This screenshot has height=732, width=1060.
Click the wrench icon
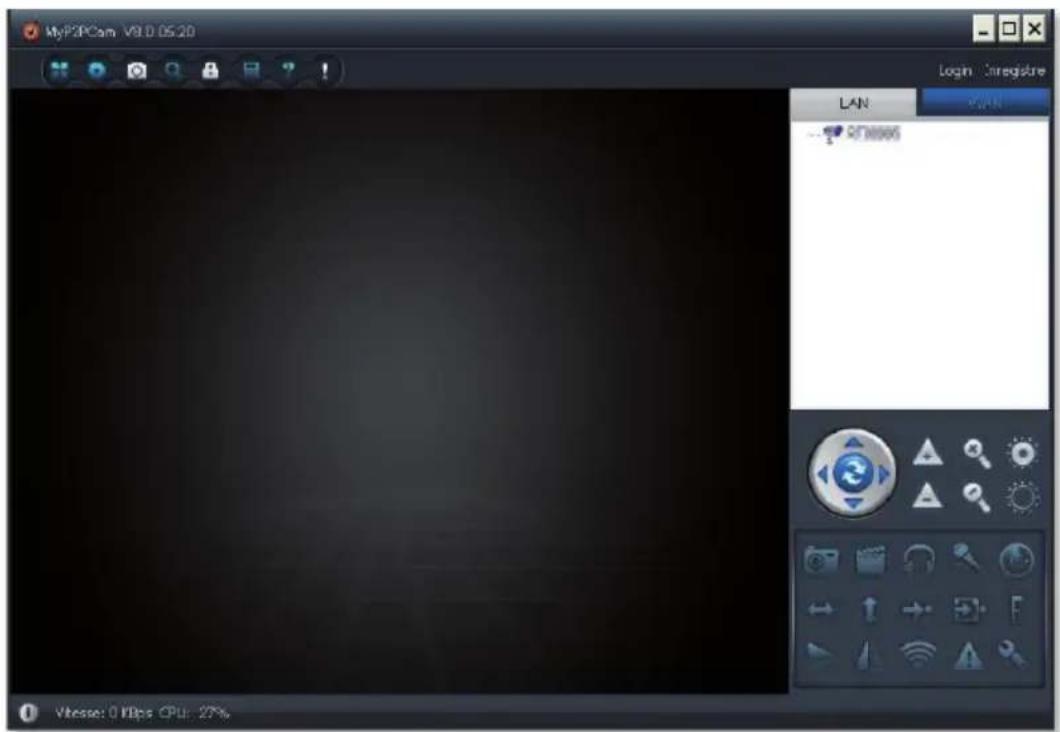coord(1012,653)
